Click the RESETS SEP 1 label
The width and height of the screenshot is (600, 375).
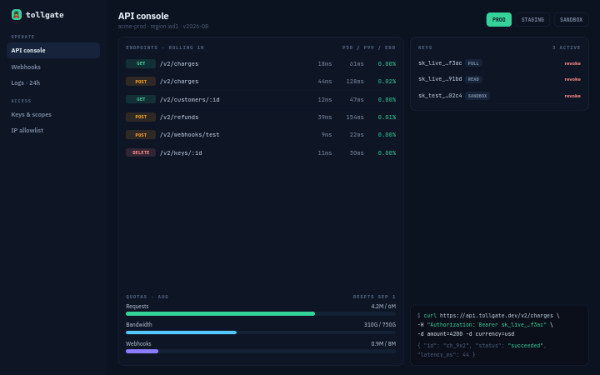pos(374,297)
